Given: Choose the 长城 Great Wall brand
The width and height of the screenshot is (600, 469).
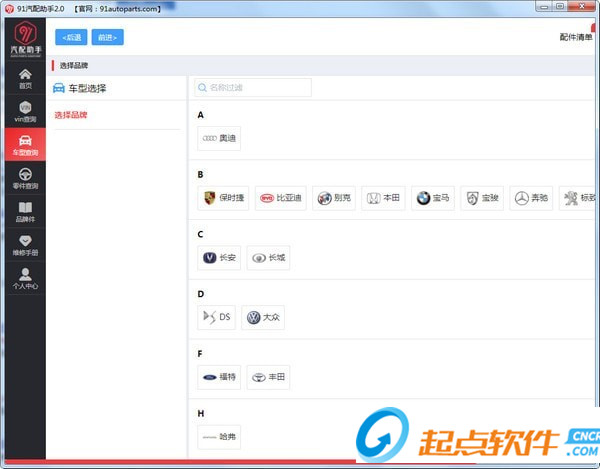Looking at the screenshot, I should click(268, 257).
